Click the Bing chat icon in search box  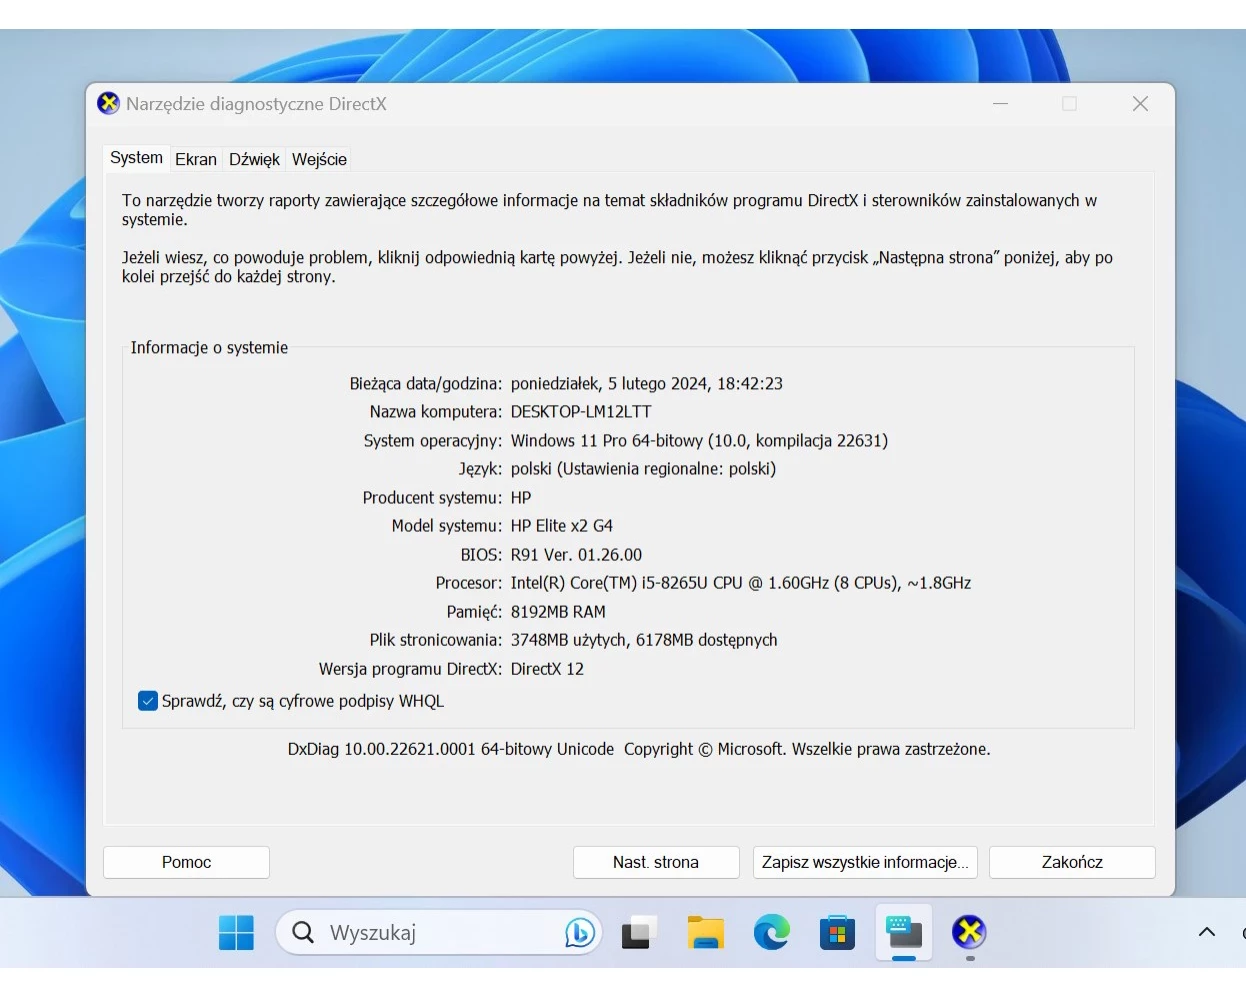coord(580,933)
